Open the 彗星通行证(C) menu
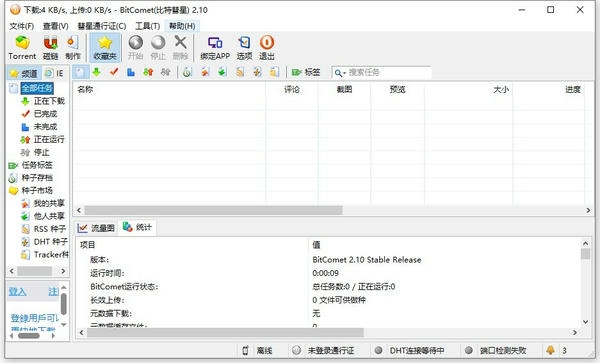Viewport: 600px width, 363px height. pyautogui.click(x=102, y=26)
